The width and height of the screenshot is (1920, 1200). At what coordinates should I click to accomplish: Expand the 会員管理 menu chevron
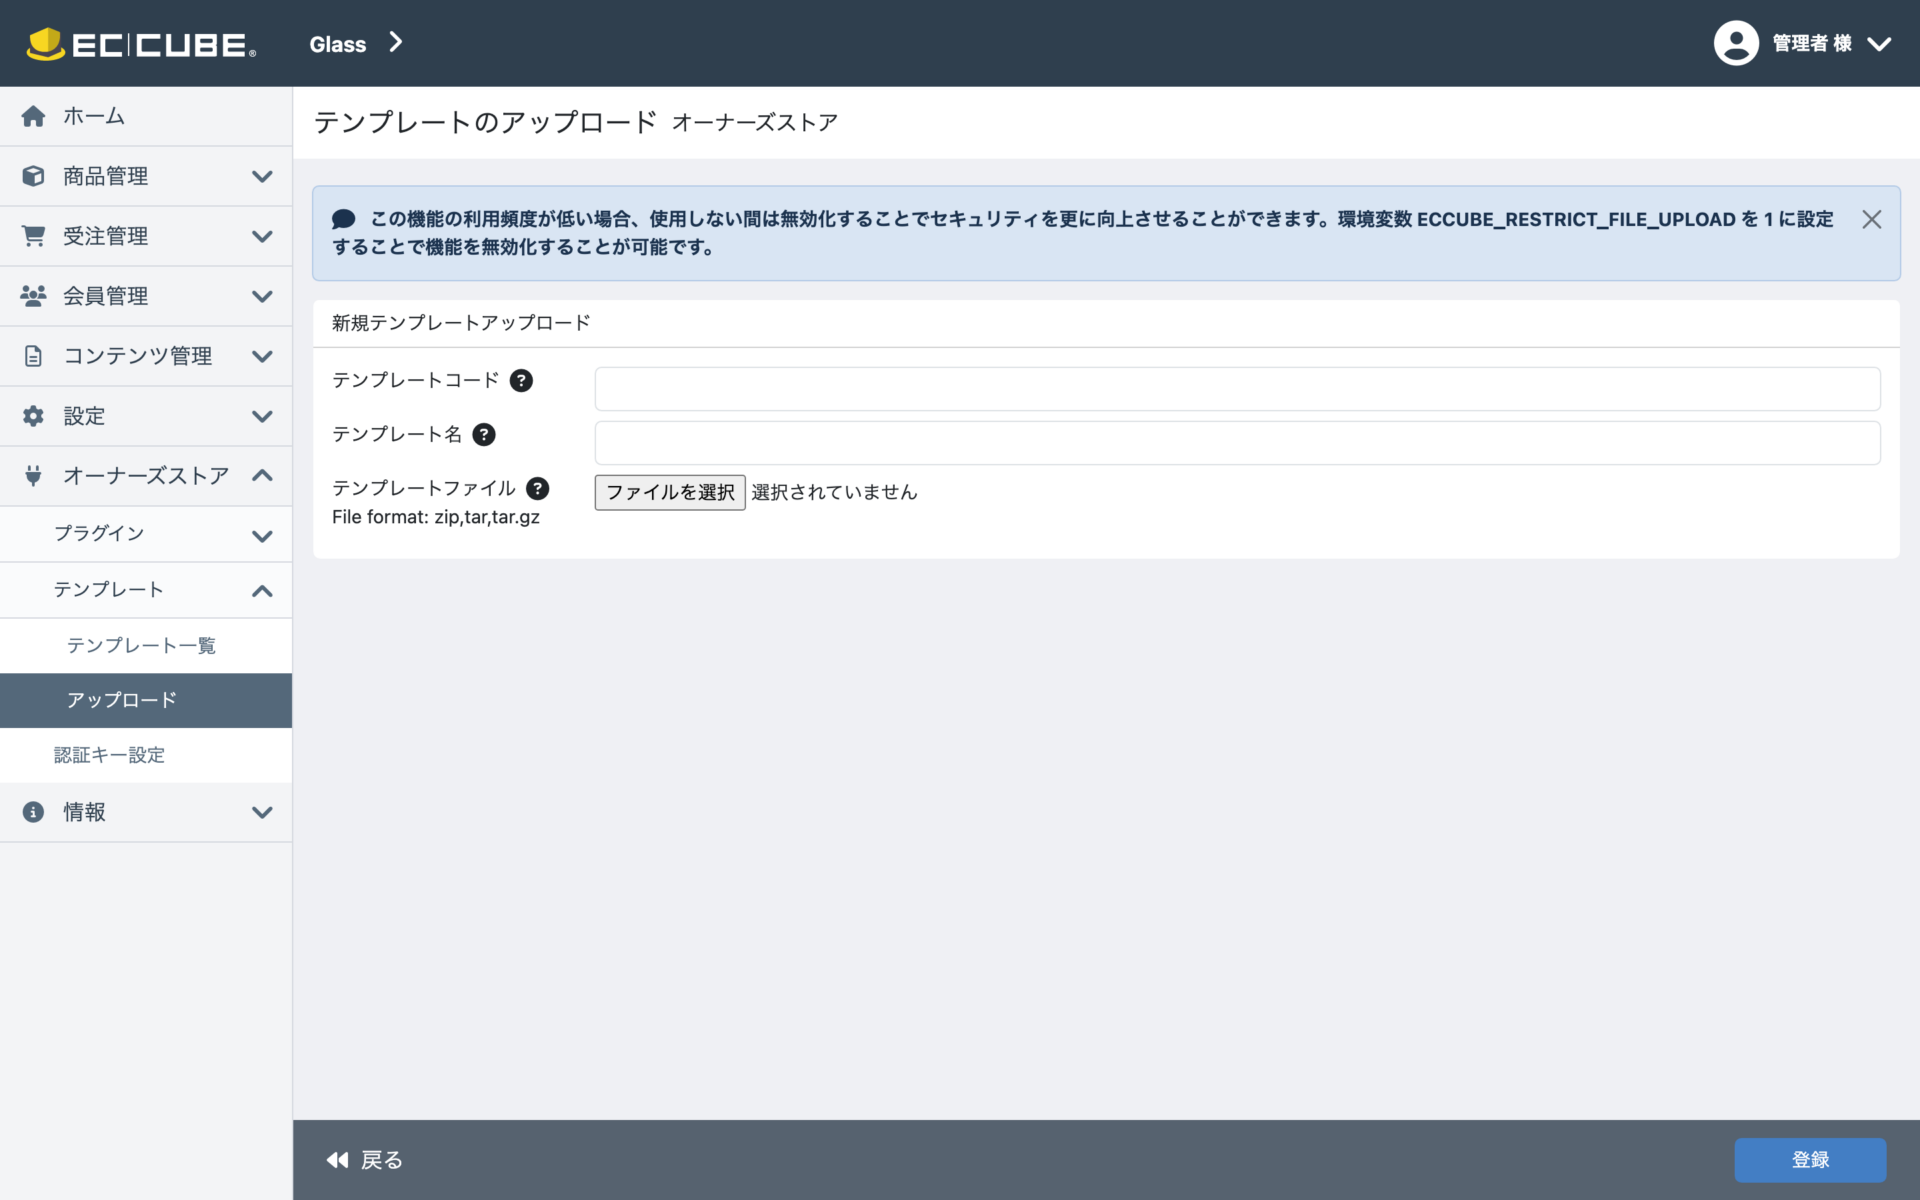(x=262, y=296)
